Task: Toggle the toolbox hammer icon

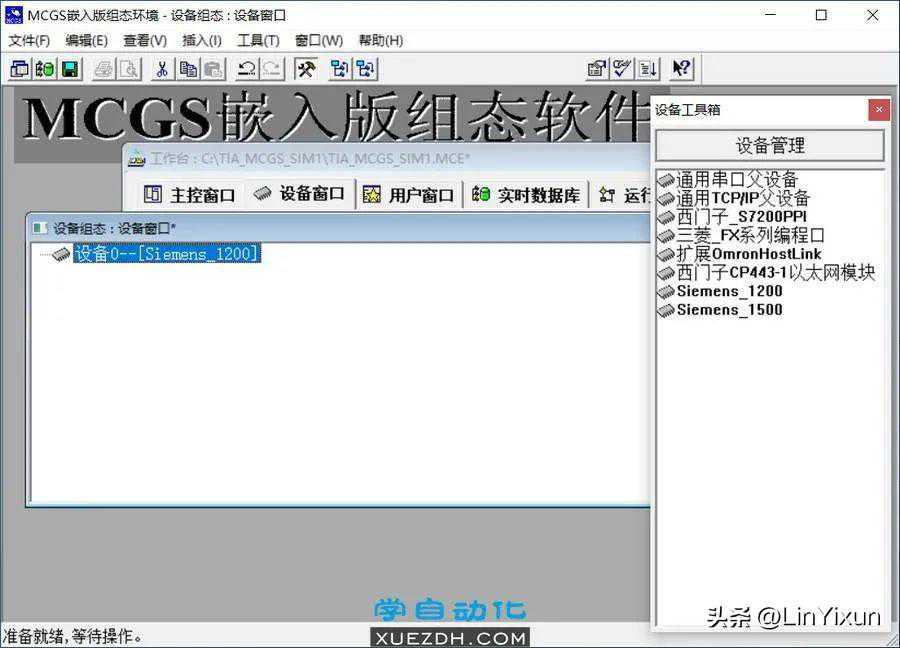Action: click(x=307, y=69)
